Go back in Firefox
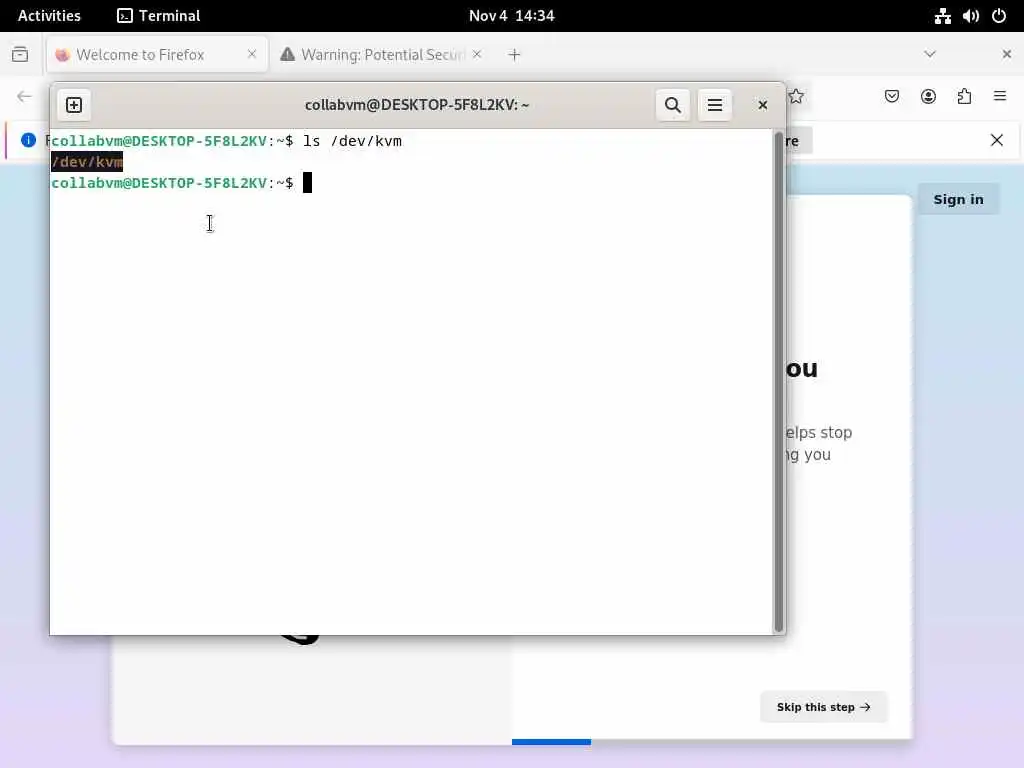This screenshot has width=1024, height=768. tap(24, 97)
